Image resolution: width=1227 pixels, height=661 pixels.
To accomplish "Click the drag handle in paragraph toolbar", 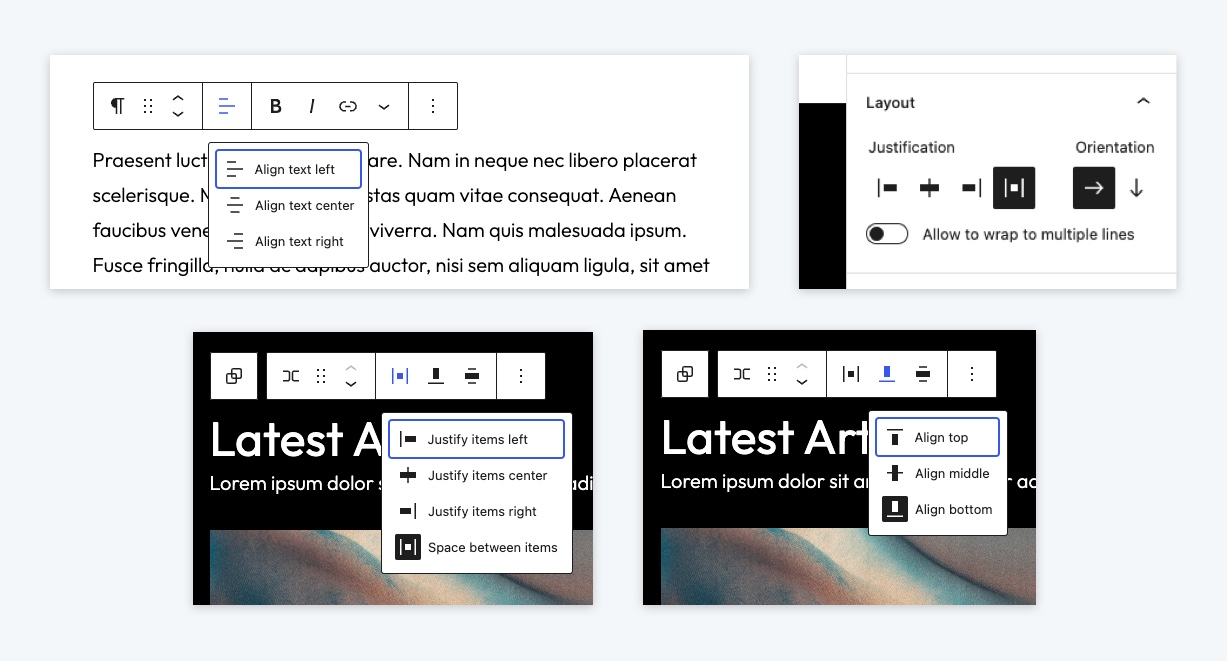I will tap(148, 106).
